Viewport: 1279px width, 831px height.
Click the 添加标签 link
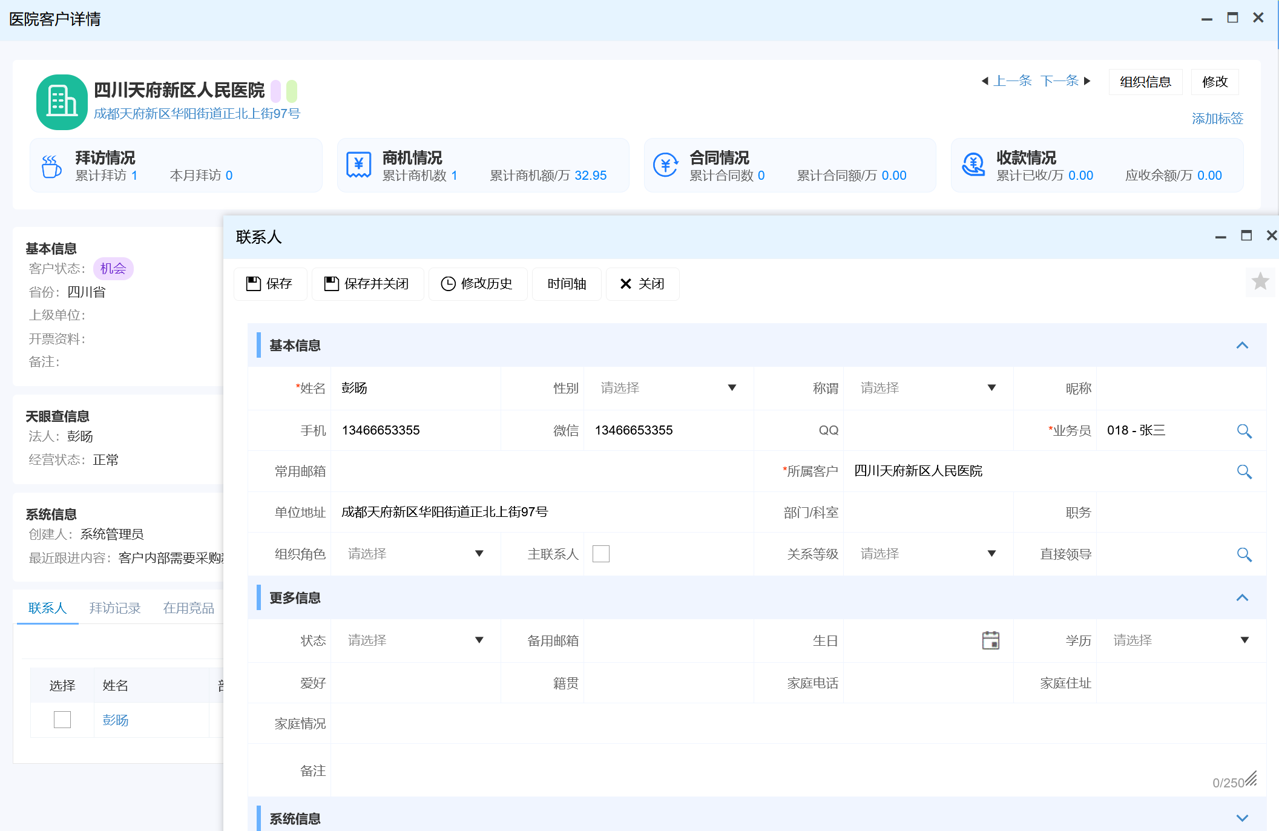(x=1217, y=119)
